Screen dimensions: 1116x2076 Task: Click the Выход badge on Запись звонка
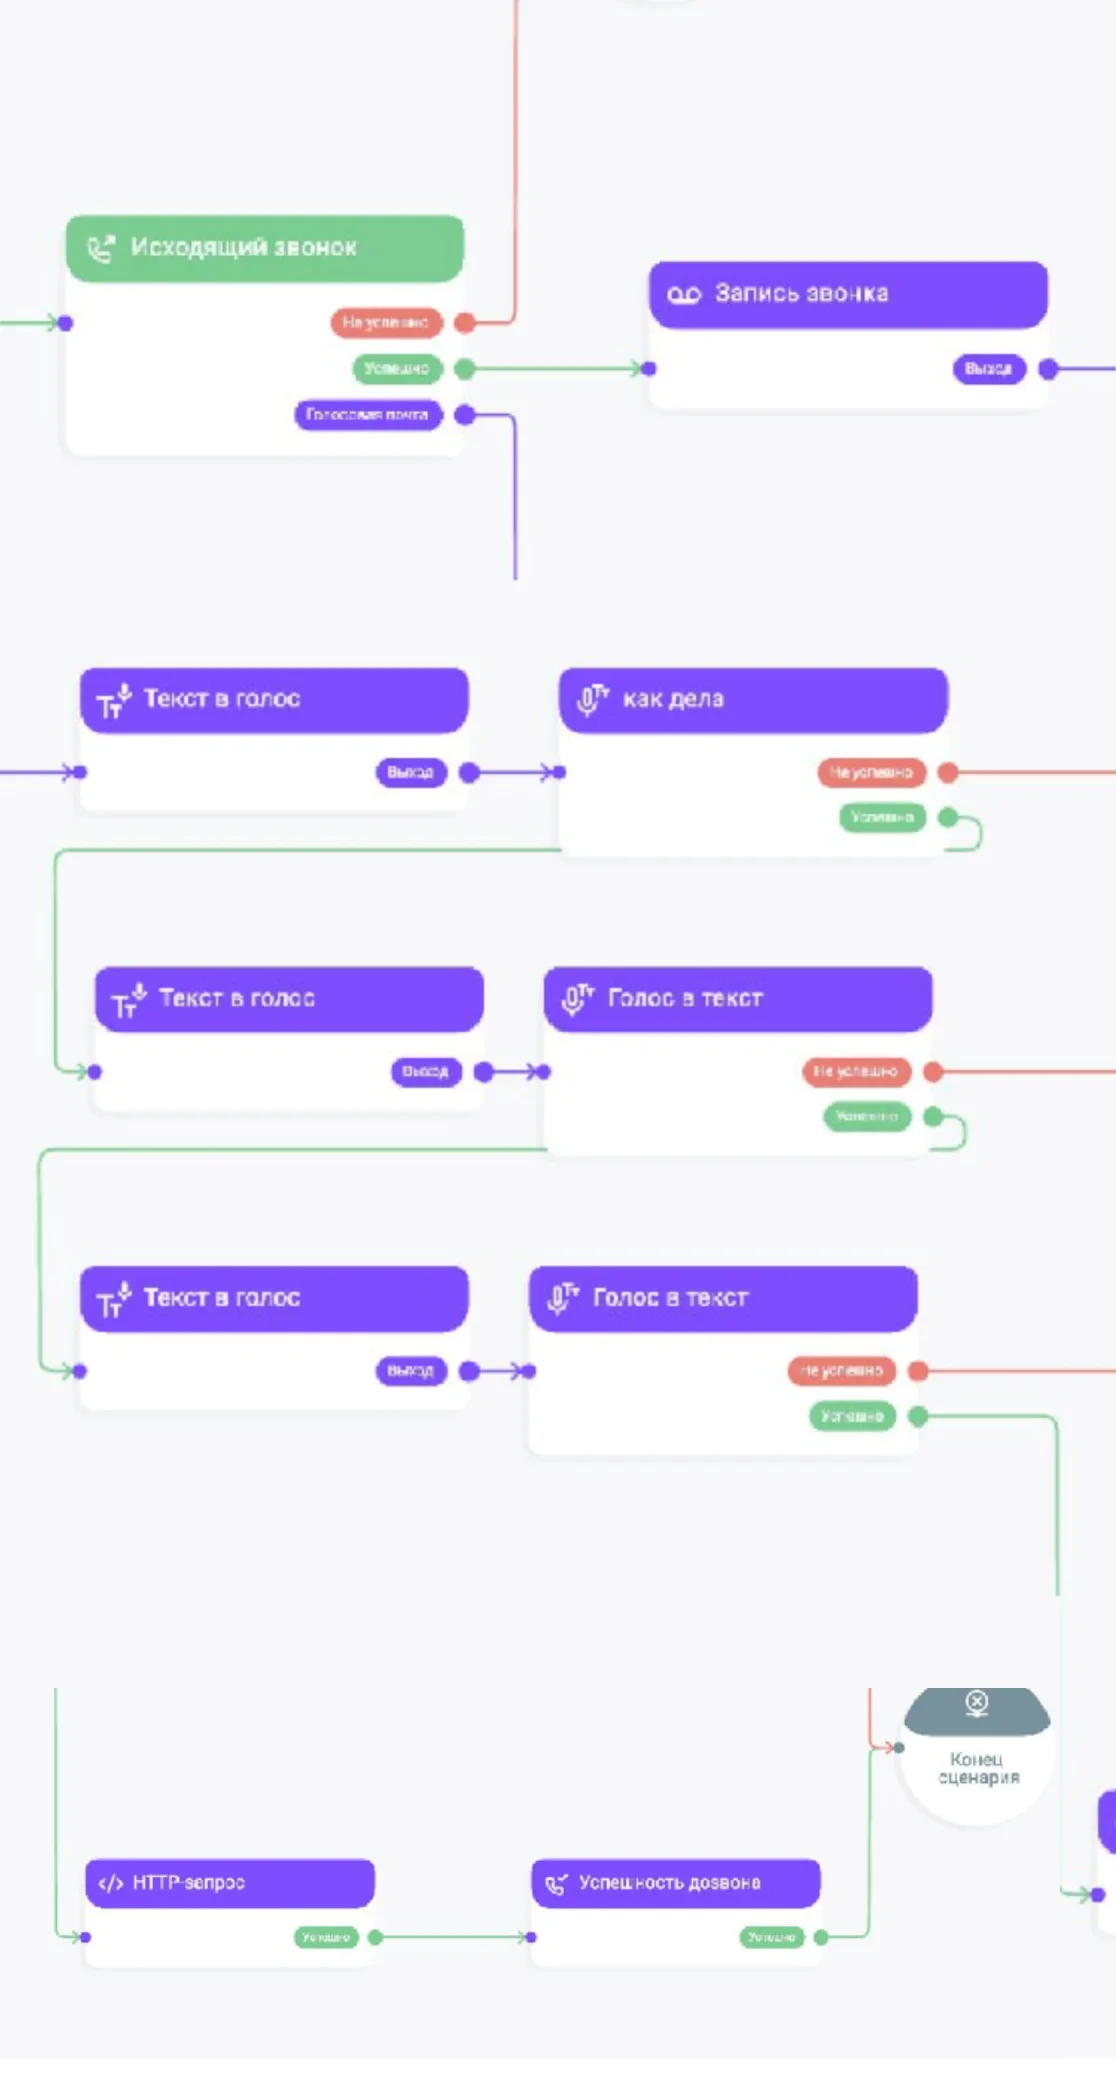pos(988,369)
